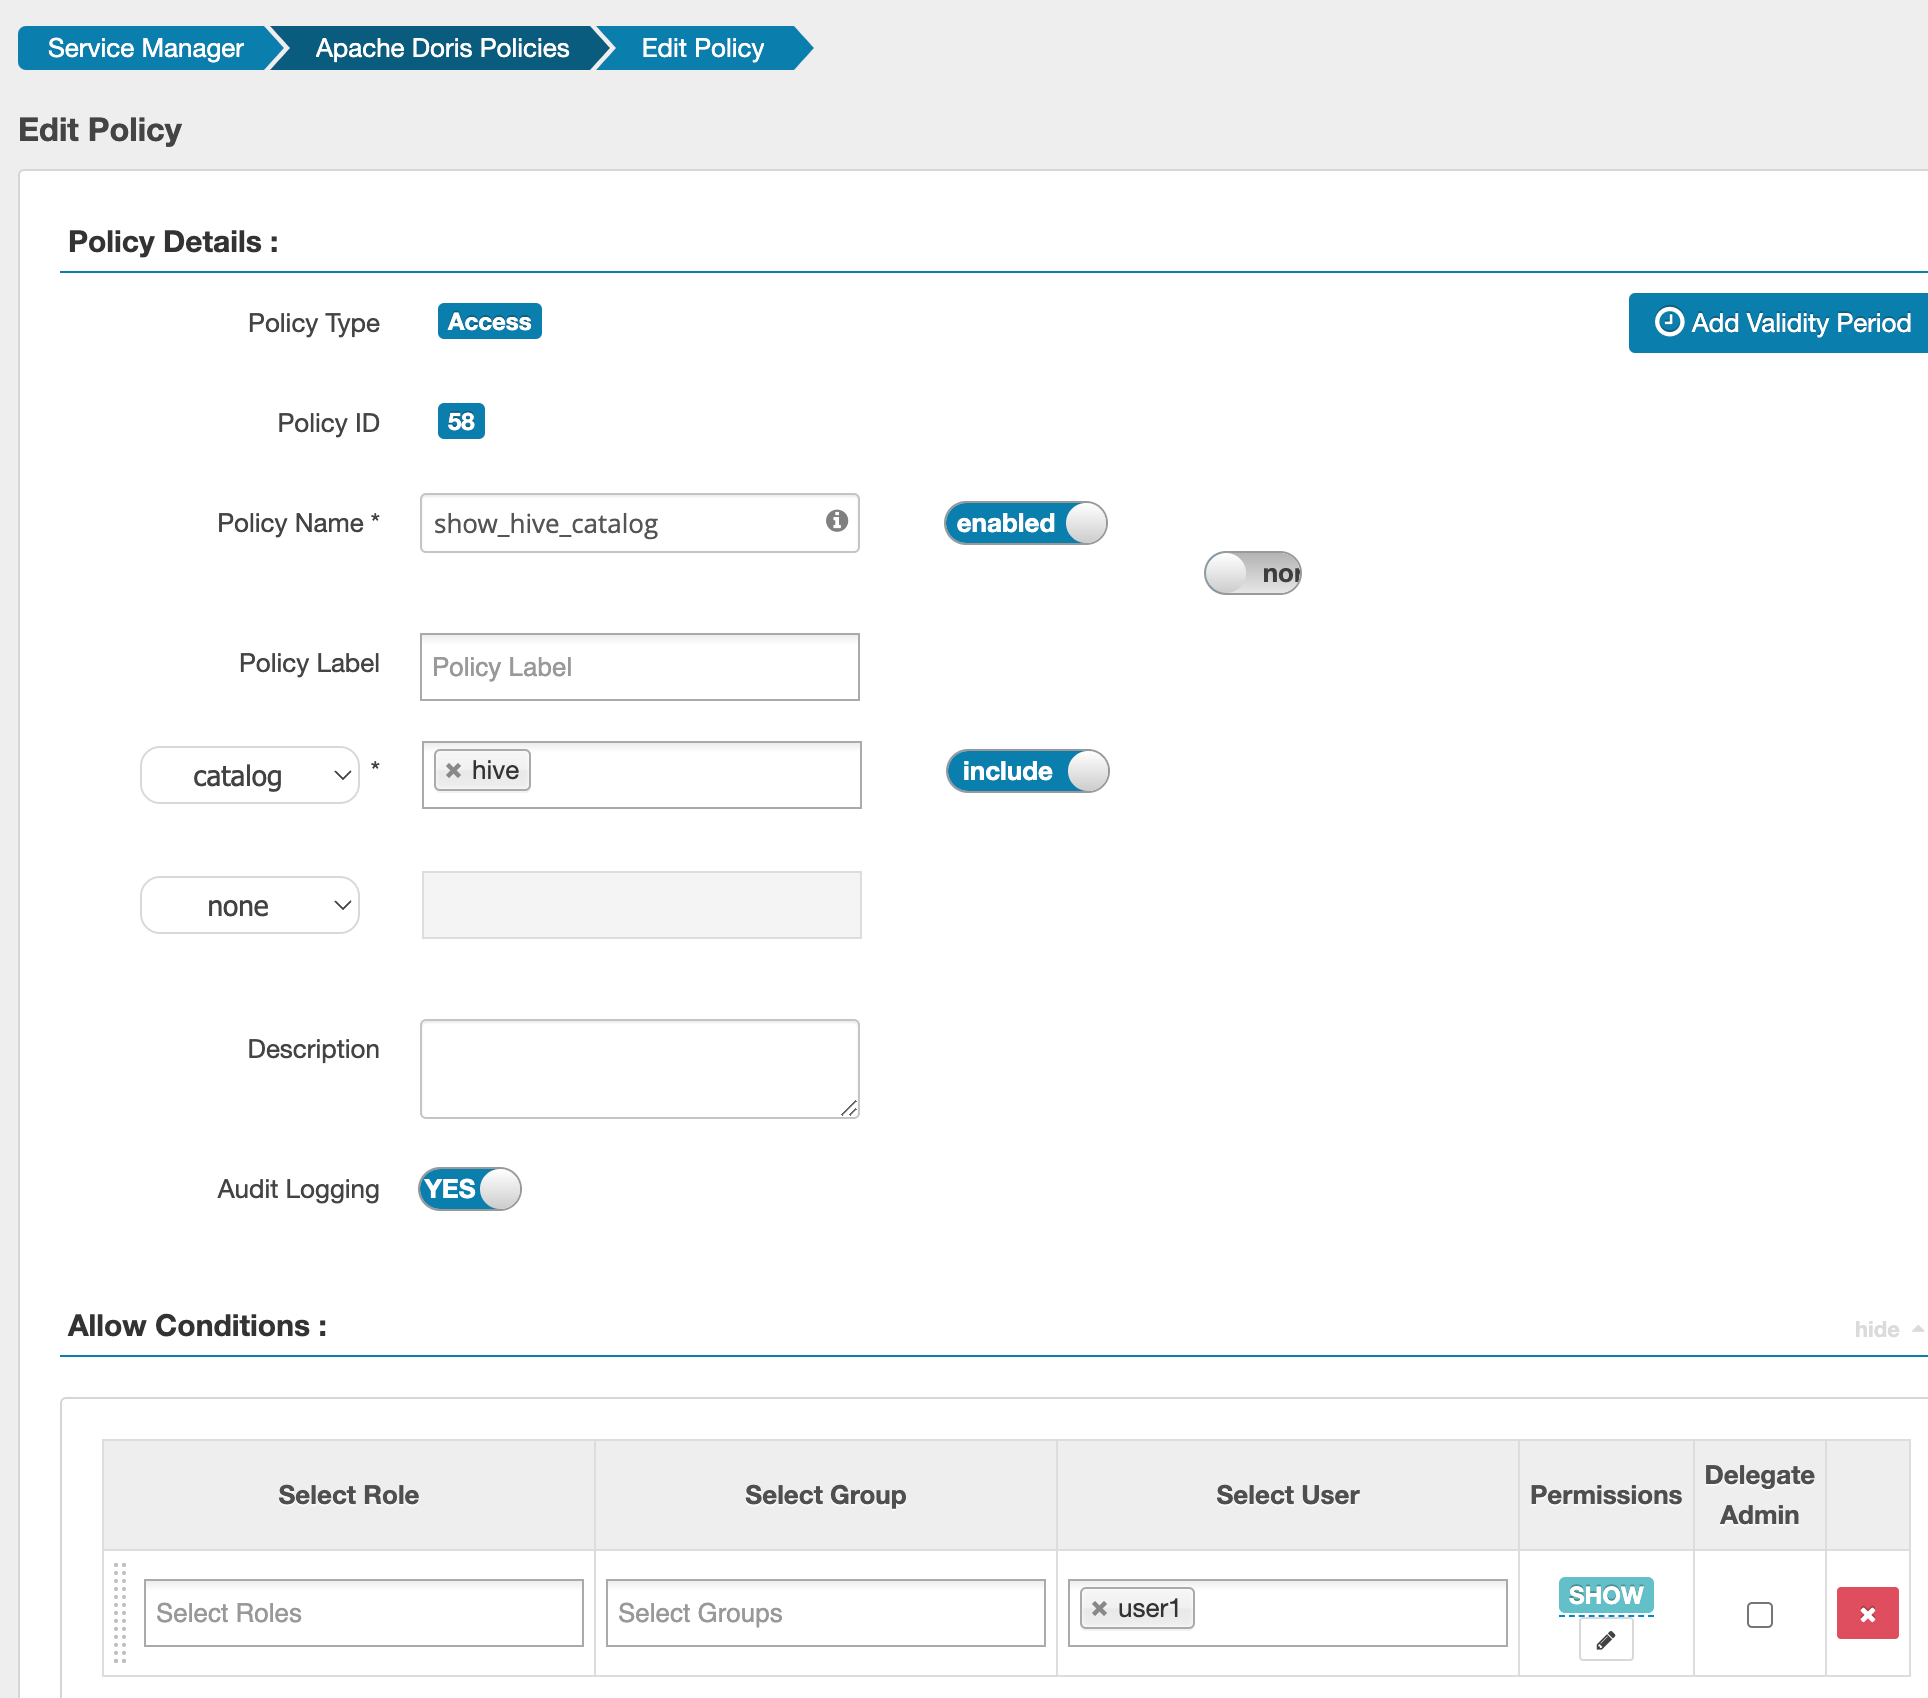Go to Service Manager breadcrumb

pyautogui.click(x=145, y=48)
